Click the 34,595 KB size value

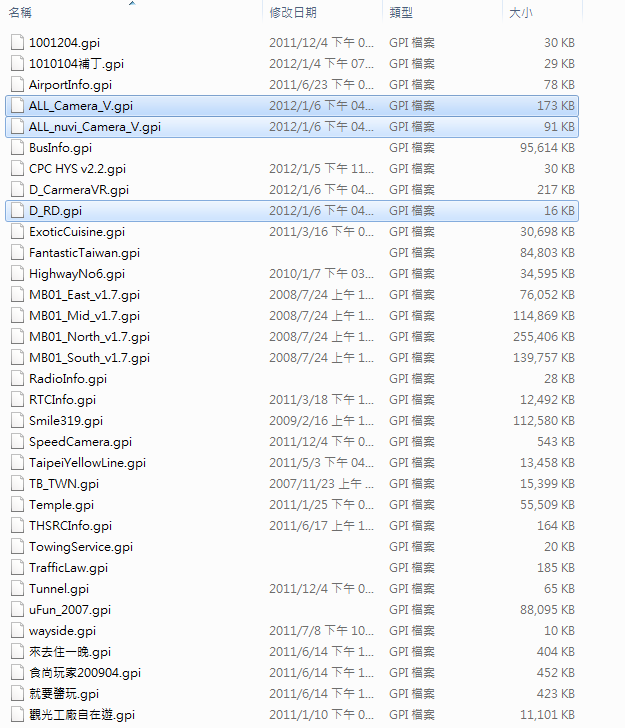click(547, 274)
